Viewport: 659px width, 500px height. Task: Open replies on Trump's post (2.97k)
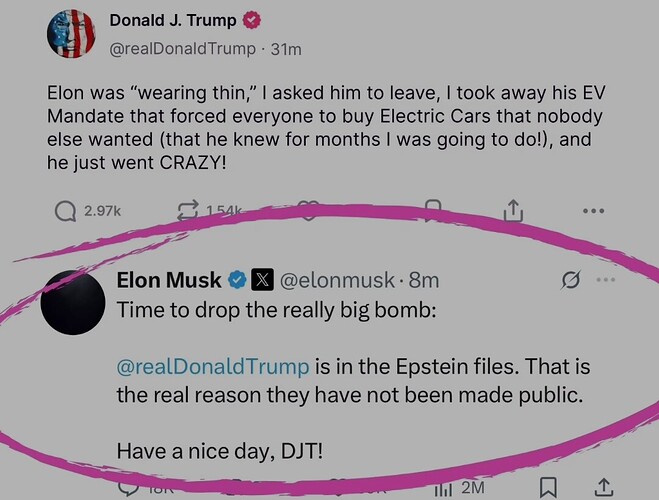(x=88, y=211)
